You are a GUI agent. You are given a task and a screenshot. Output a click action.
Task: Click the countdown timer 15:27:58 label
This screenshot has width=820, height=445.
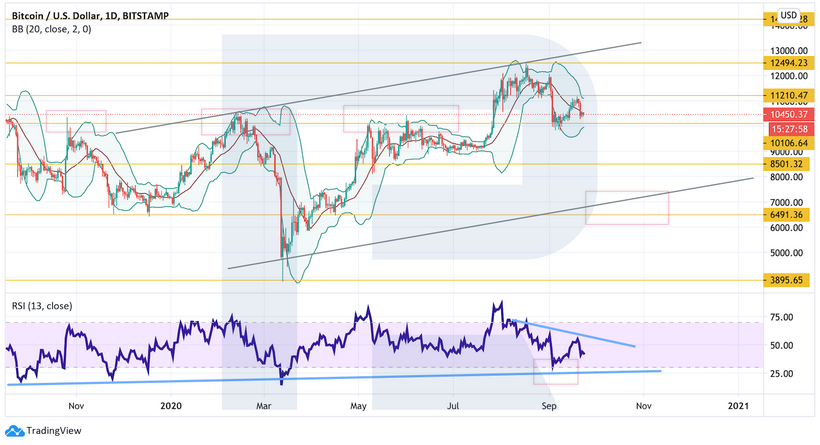(x=788, y=129)
